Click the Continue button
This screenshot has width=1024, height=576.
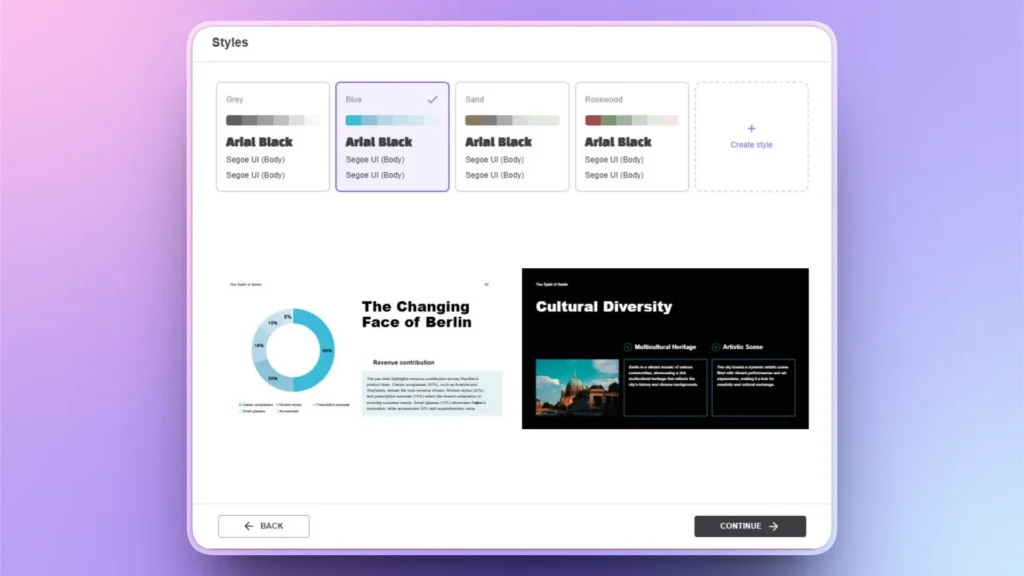click(750, 525)
